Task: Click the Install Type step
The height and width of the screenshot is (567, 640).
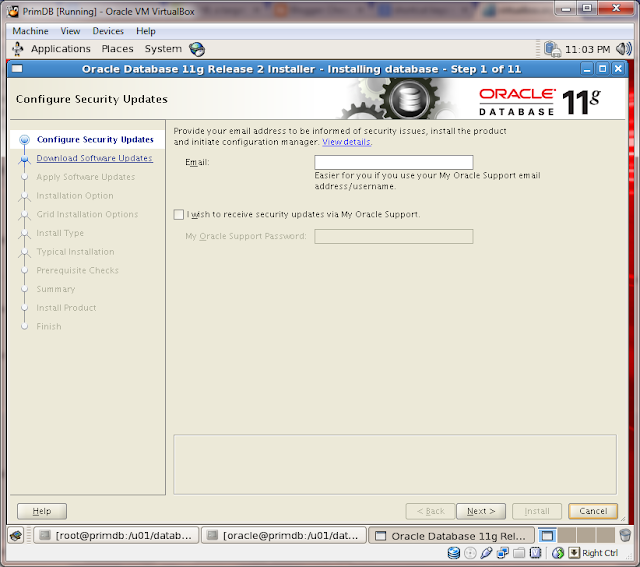Action: point(60,233)
